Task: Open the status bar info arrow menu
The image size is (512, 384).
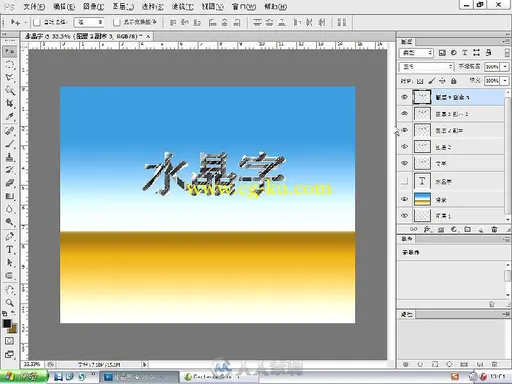Action: tap(145, 364)
